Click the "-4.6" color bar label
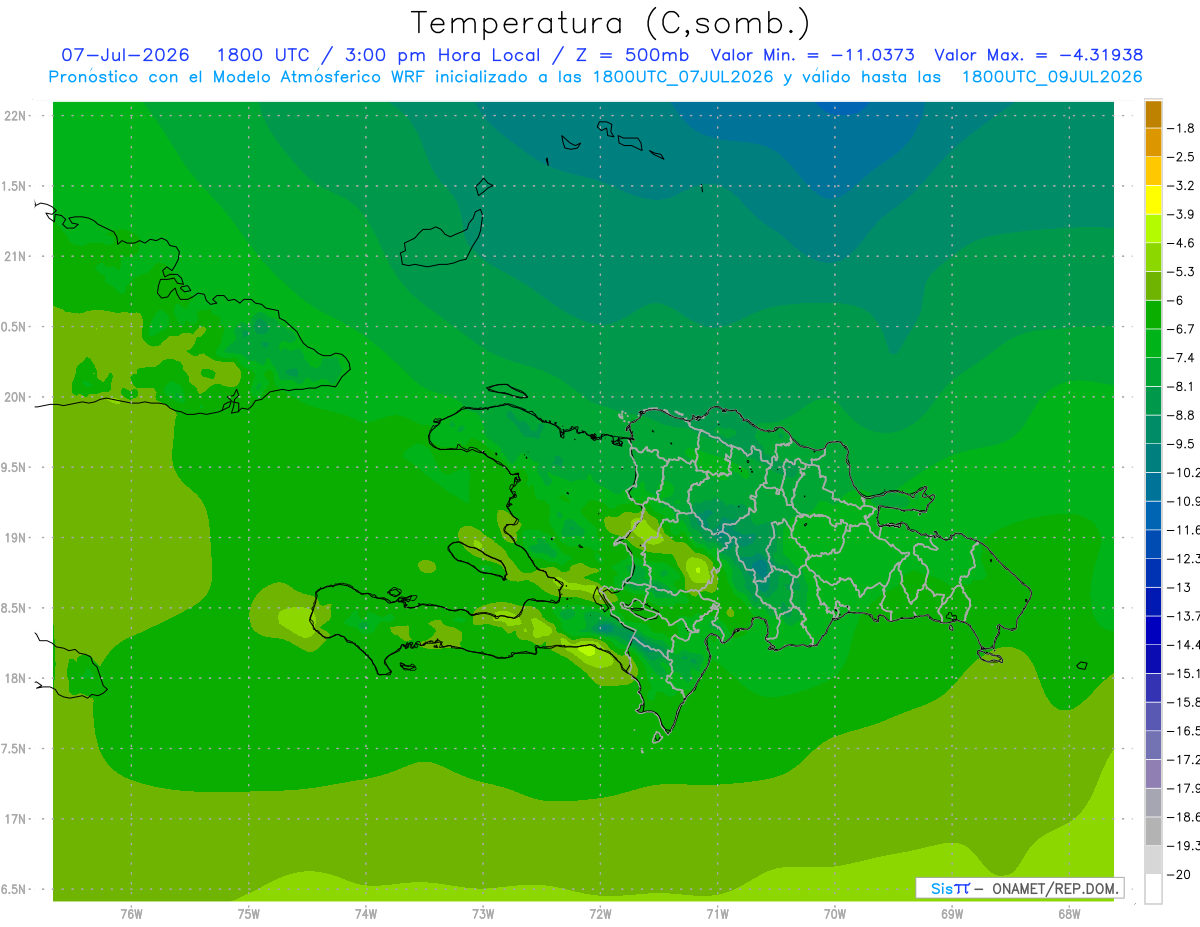This screenshot has width=1200, height=927. pos(1181,243)
